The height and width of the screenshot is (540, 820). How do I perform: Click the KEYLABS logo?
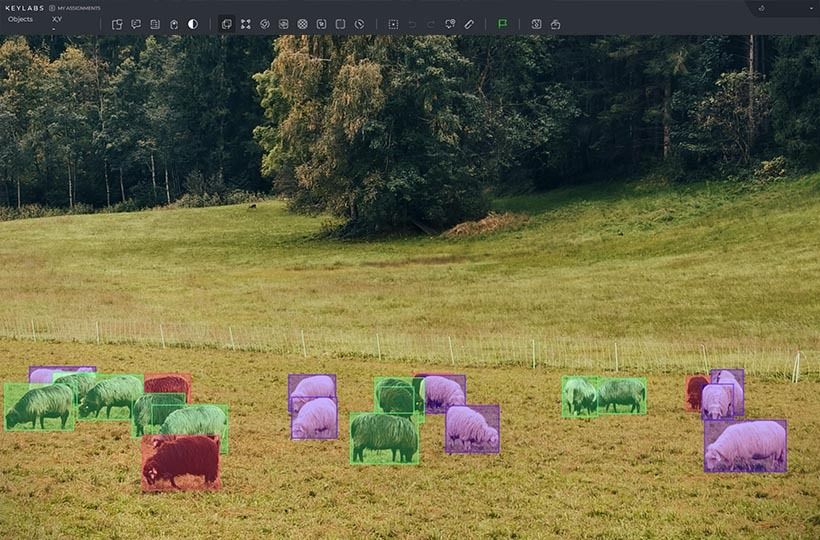(22, 8)
